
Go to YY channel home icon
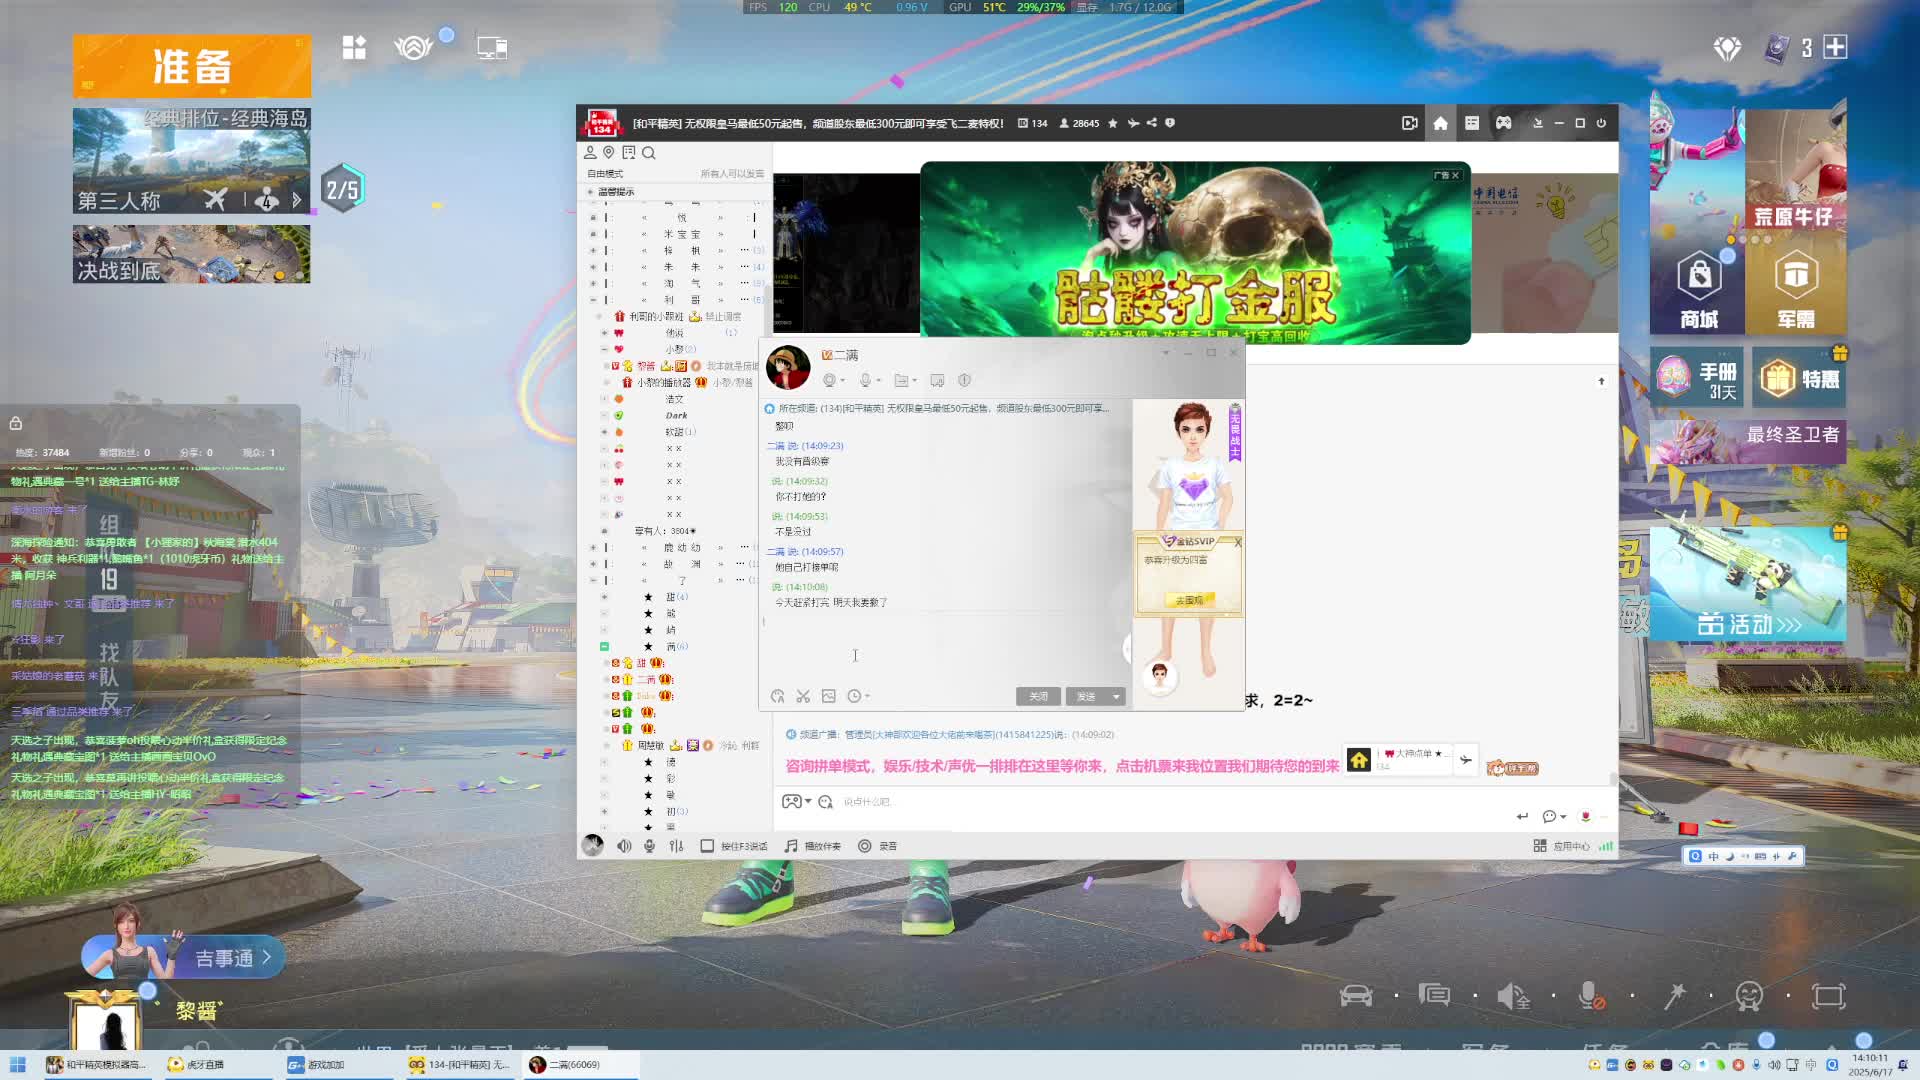tap(1440, 123)
